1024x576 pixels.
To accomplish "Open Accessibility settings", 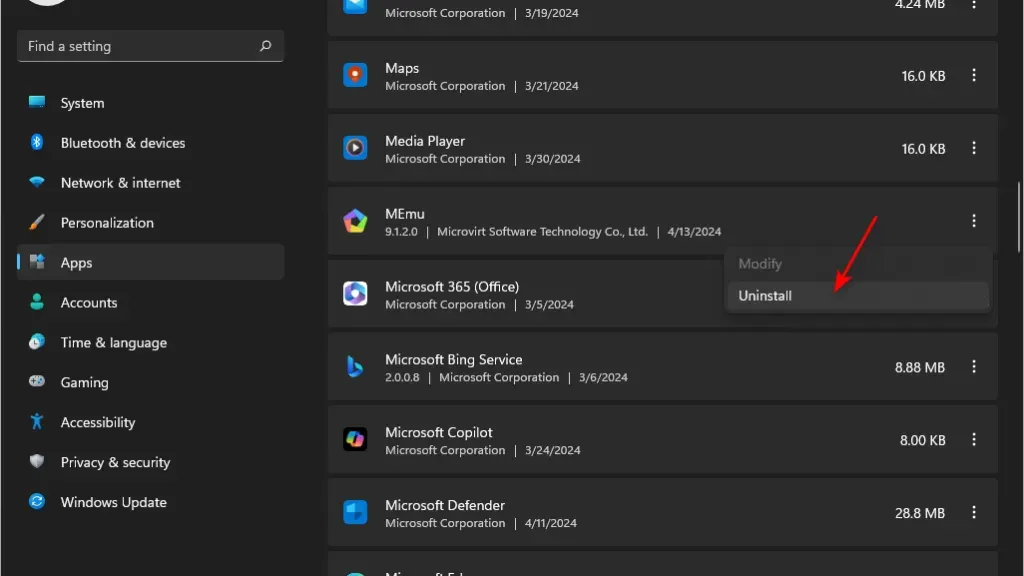I will point(150,422).
